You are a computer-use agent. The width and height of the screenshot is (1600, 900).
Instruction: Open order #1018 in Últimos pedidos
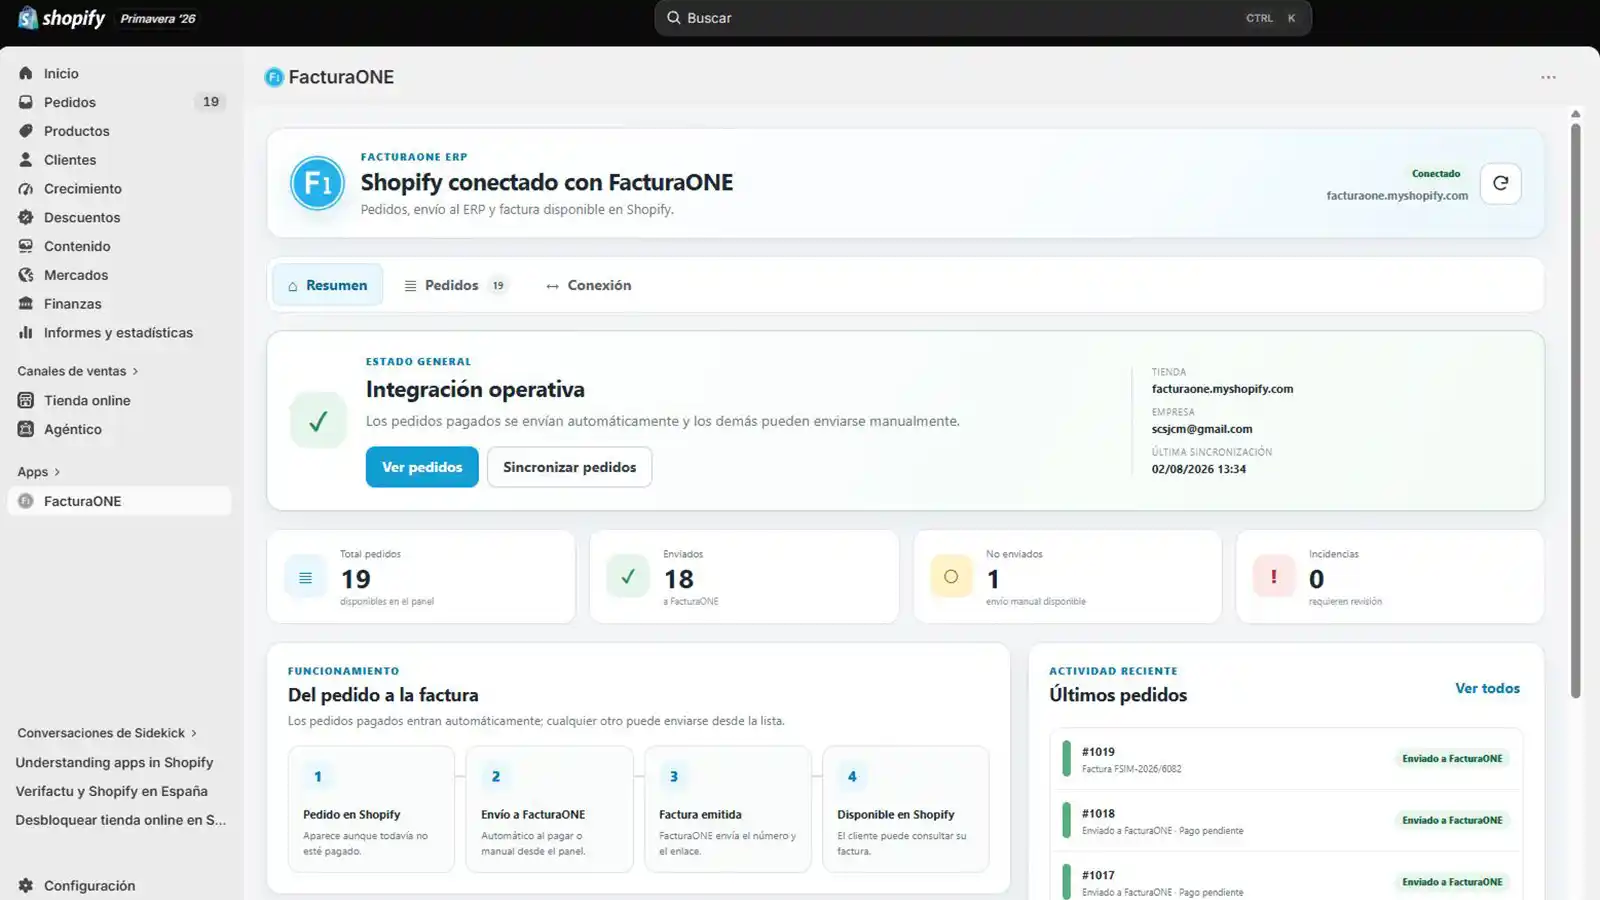[x=1286, y=821]
